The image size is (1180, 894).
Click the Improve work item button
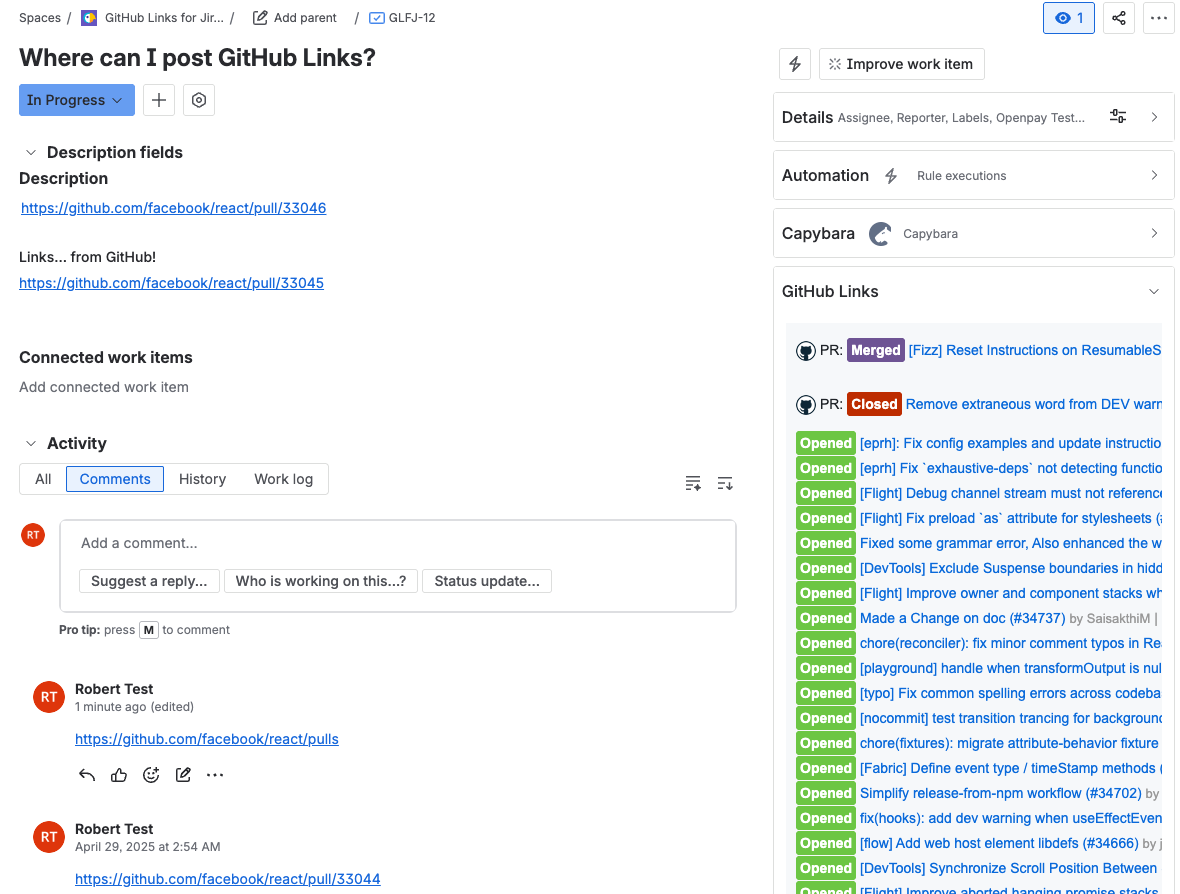[x=901, y=64]
